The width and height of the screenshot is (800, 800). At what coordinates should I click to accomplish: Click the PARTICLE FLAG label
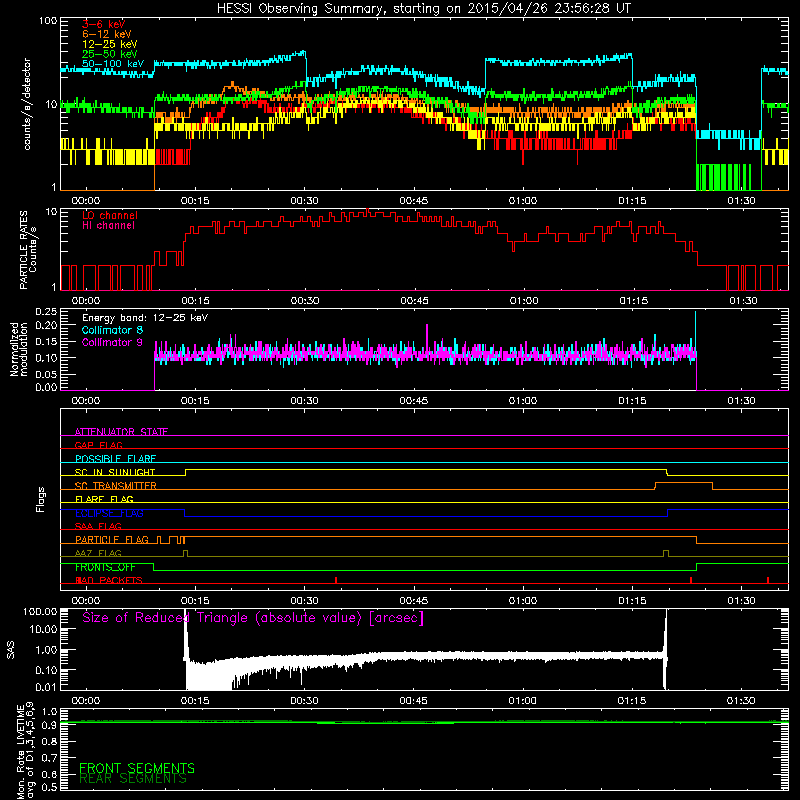(x=112, y=539)
